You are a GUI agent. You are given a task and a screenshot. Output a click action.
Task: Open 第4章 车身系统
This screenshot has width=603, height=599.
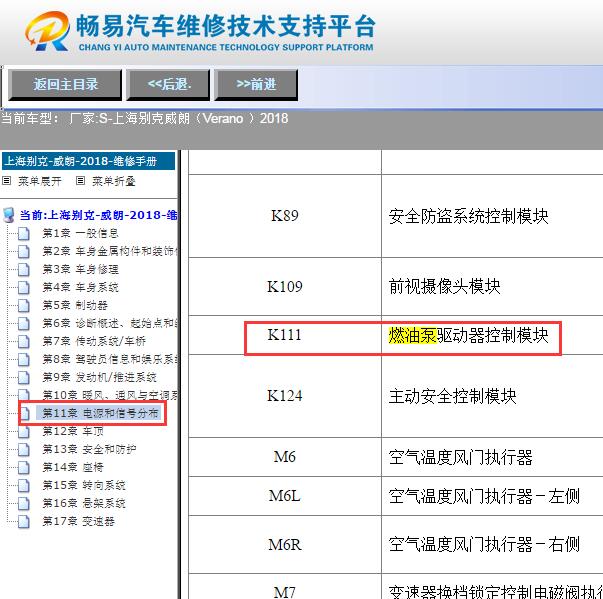pos(80,288)
